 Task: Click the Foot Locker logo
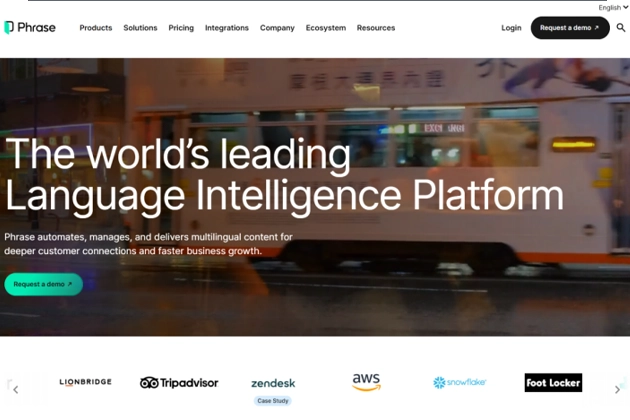tap(553, 383)
